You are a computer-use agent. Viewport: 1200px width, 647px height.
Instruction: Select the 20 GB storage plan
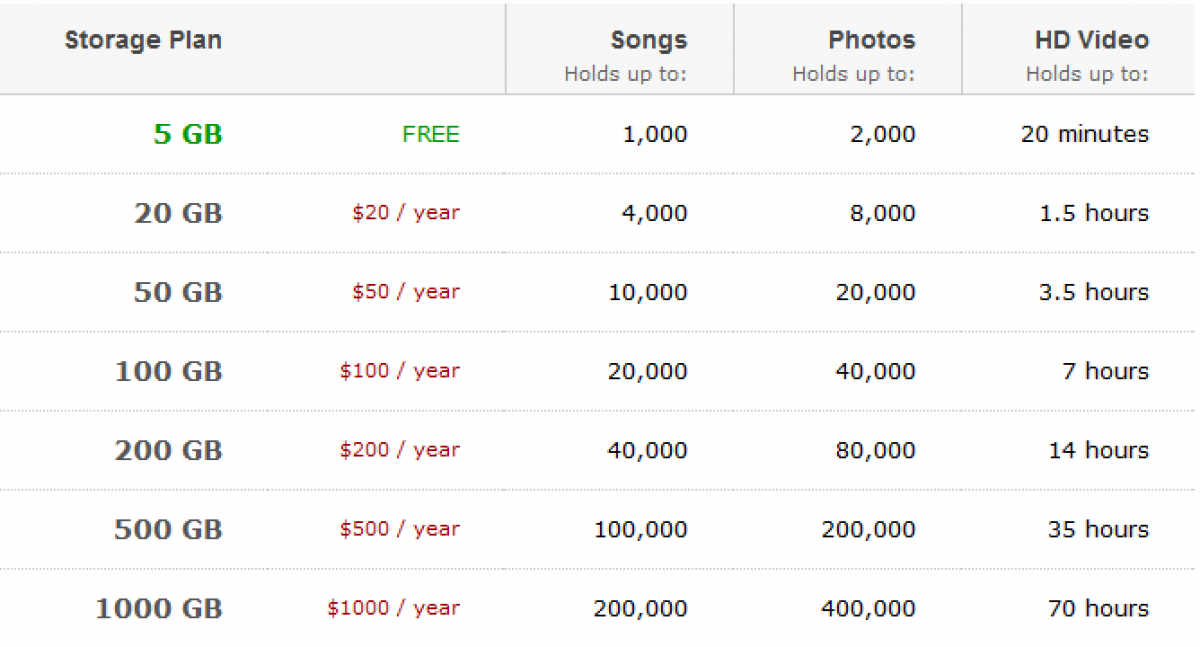178,214
